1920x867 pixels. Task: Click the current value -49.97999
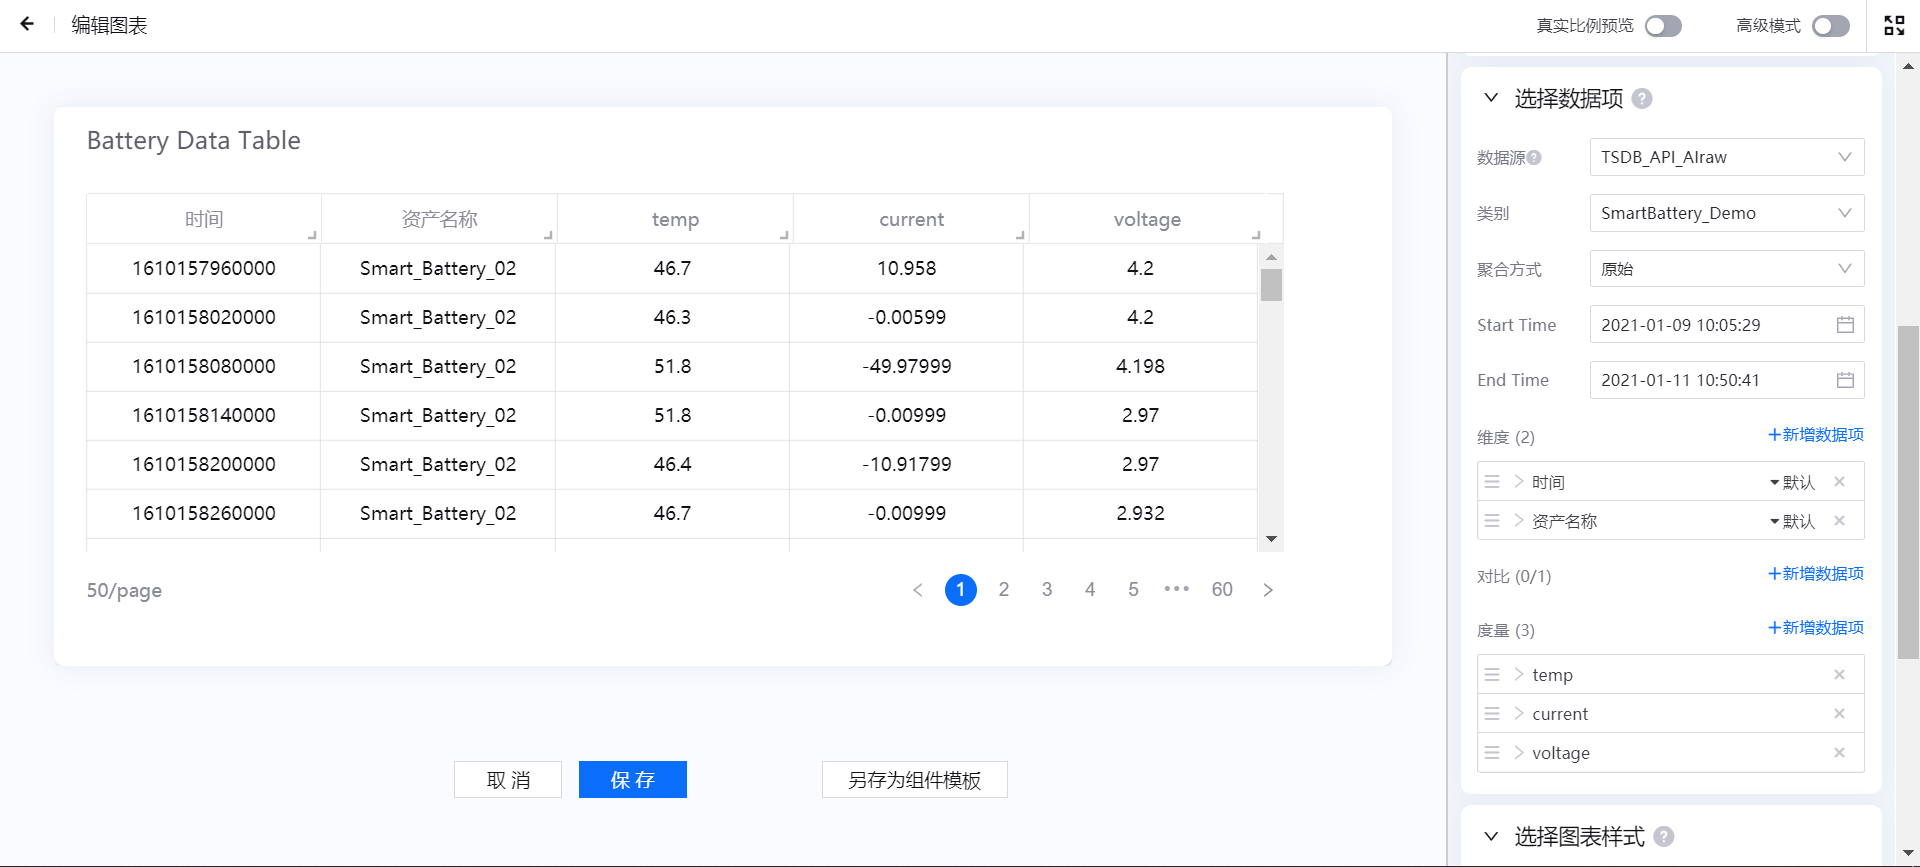point(907,367)
